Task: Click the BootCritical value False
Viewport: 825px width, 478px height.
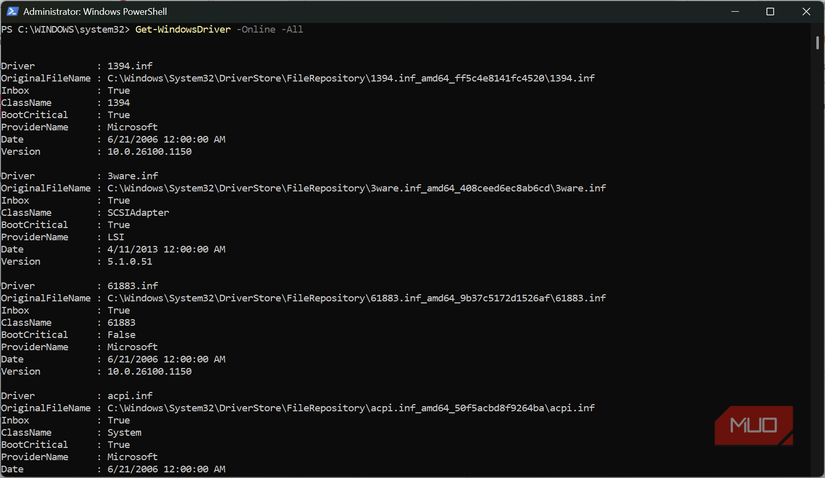Action: pyautogui.click(x=122, y=335)
